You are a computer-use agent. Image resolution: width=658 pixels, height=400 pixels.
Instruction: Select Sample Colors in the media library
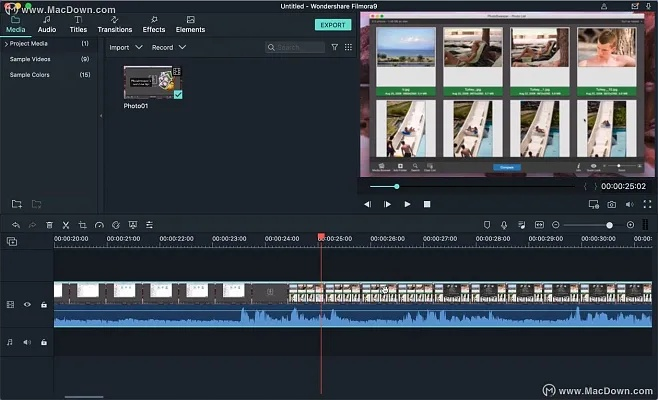(29, 75)
